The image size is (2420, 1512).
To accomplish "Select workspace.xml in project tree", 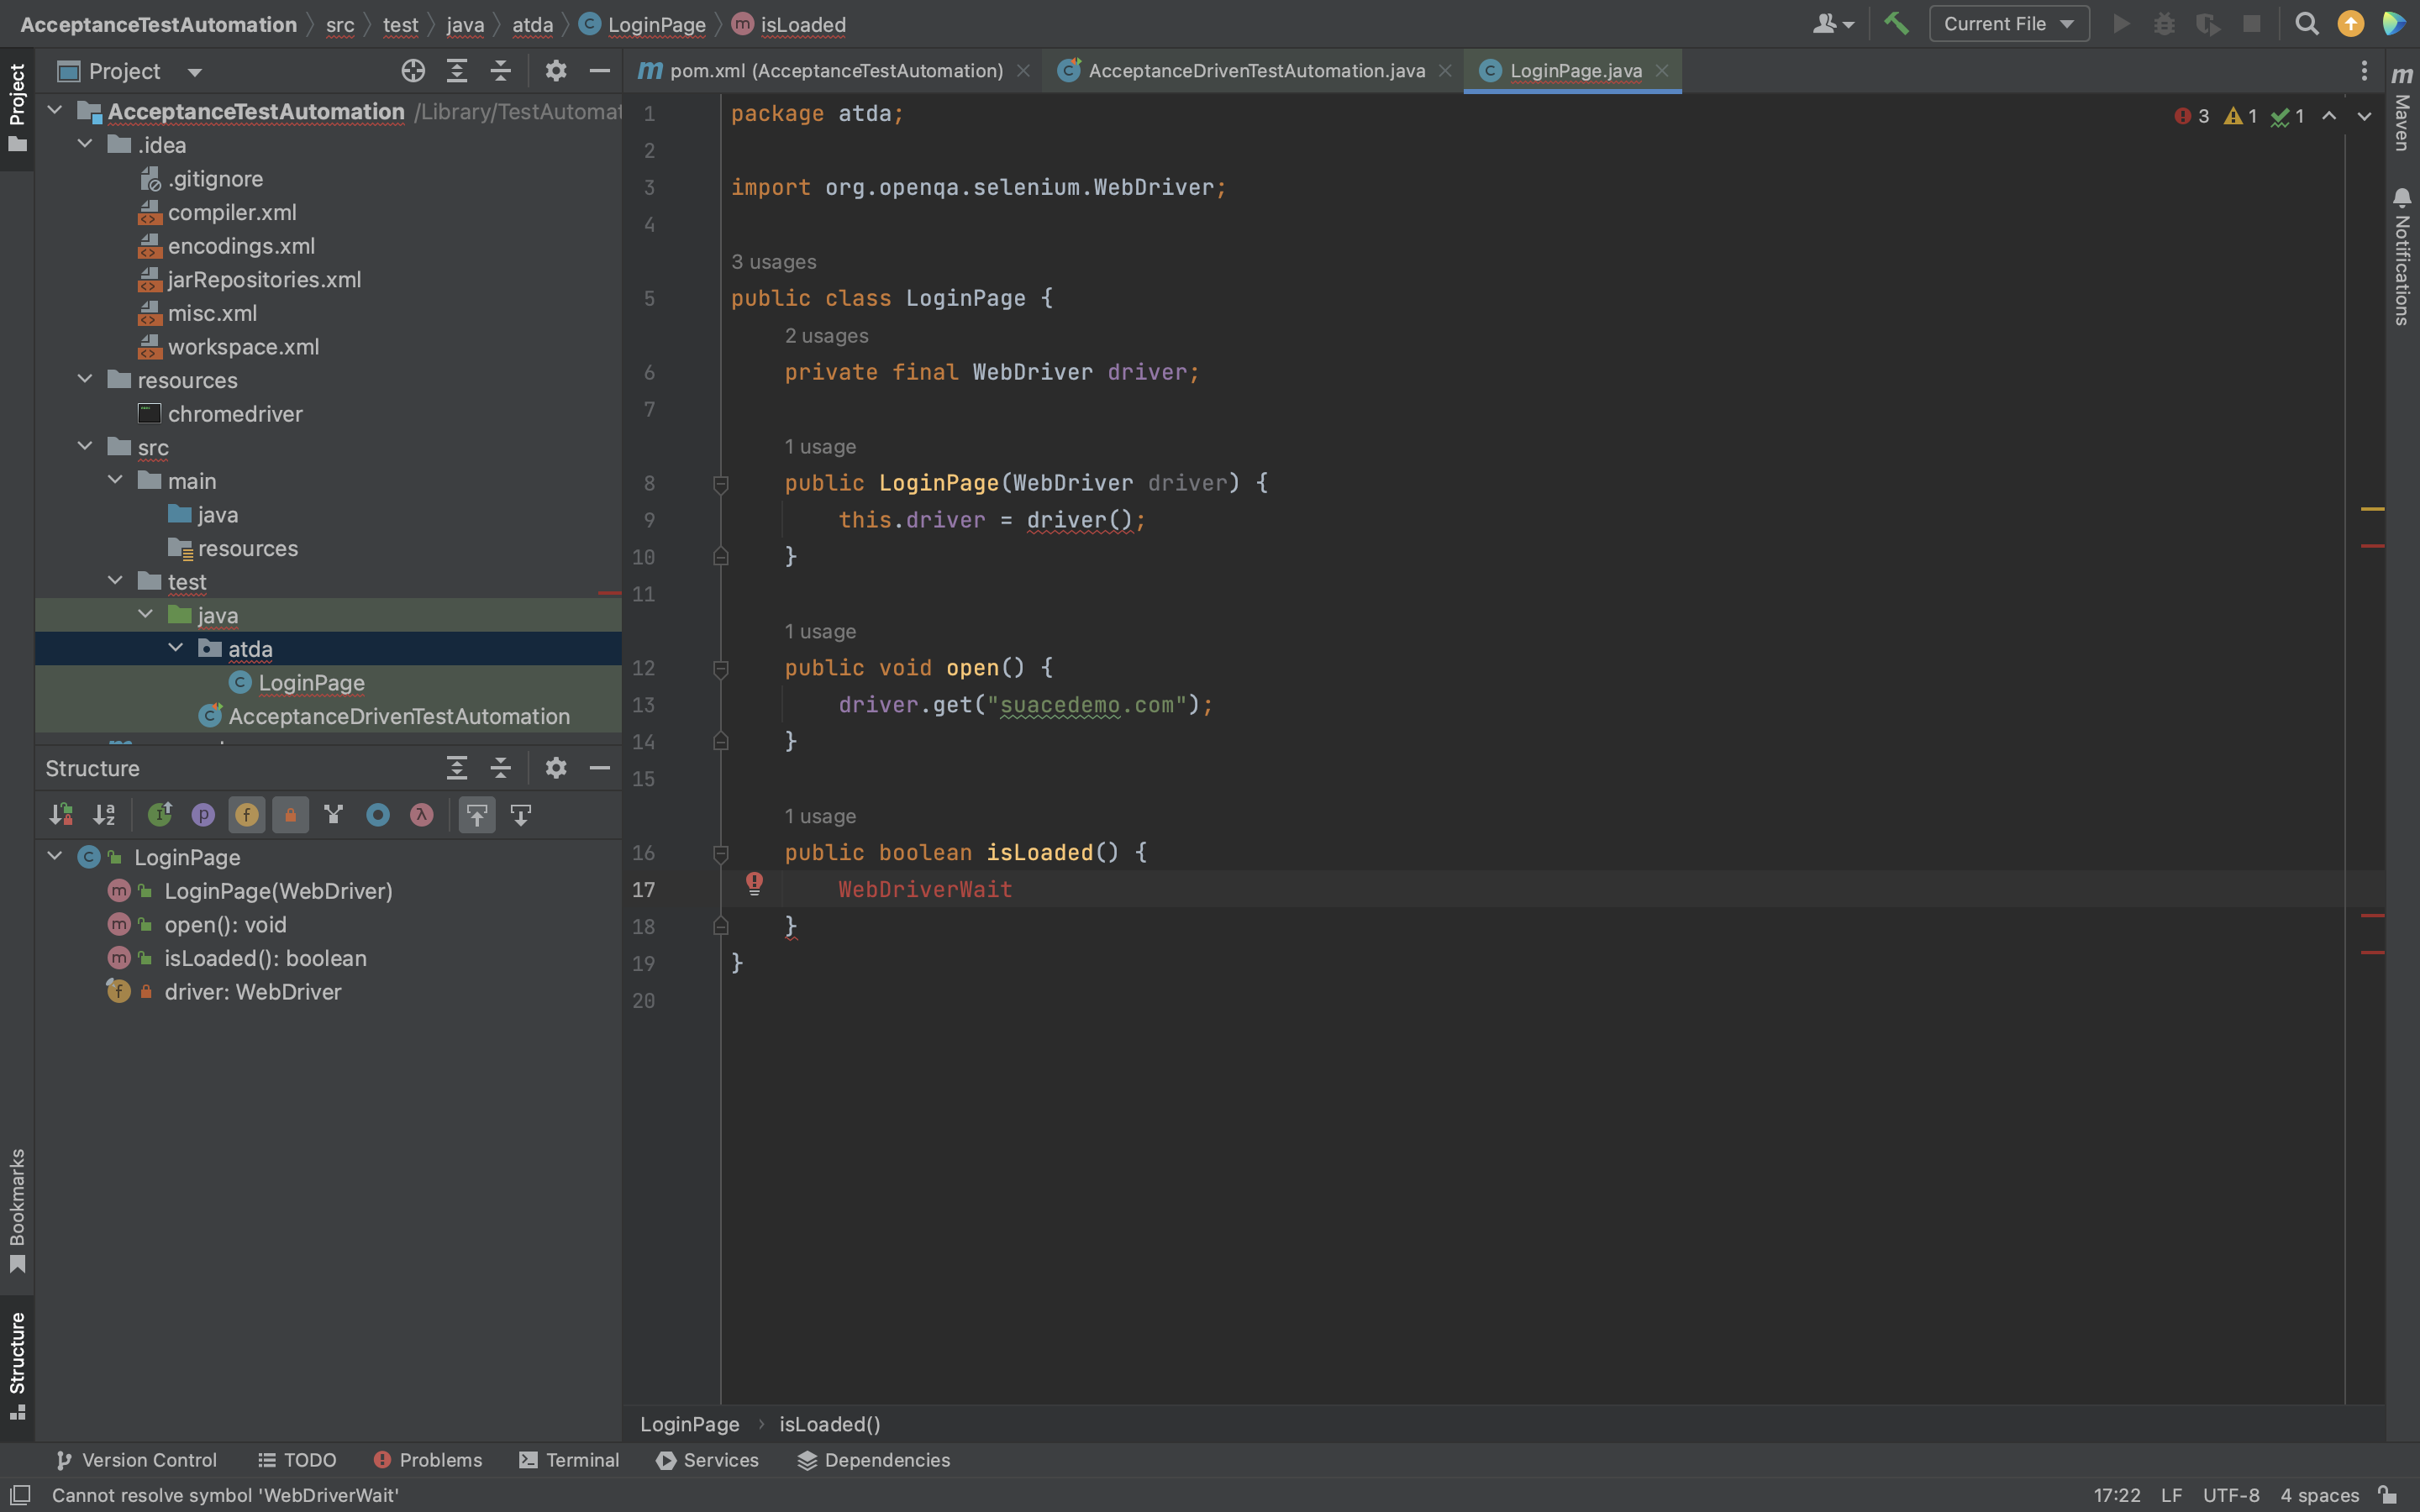I will [243, 346].
